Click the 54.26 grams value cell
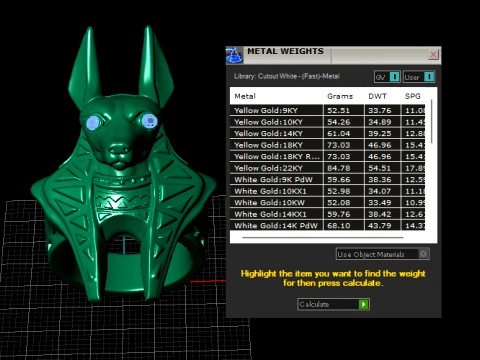Image resolution: width=480 pixels, height=360 pixels. pos(343,122)
